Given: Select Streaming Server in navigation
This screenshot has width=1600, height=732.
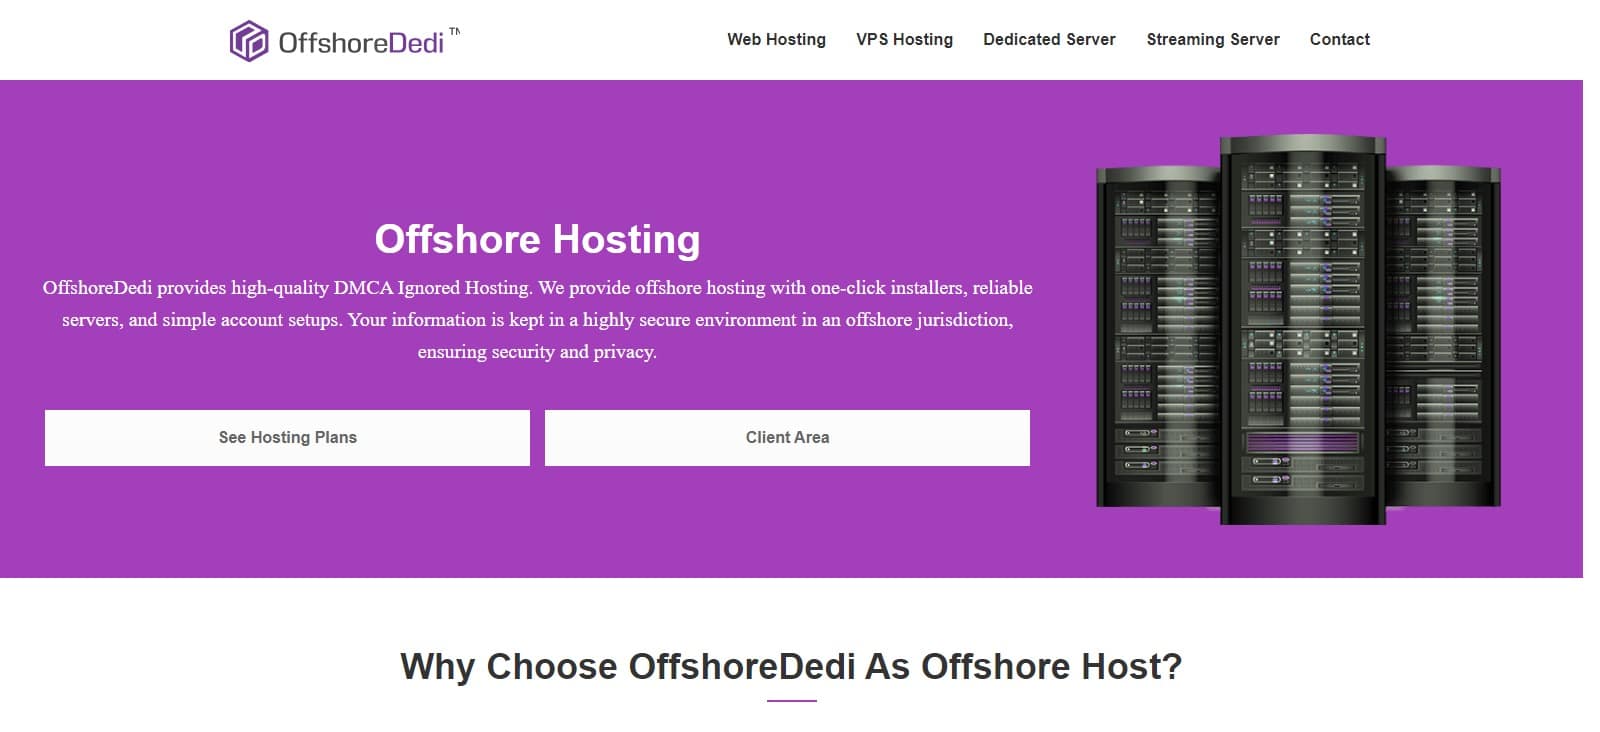Looking at the screenshot, I should [1213, 40].
